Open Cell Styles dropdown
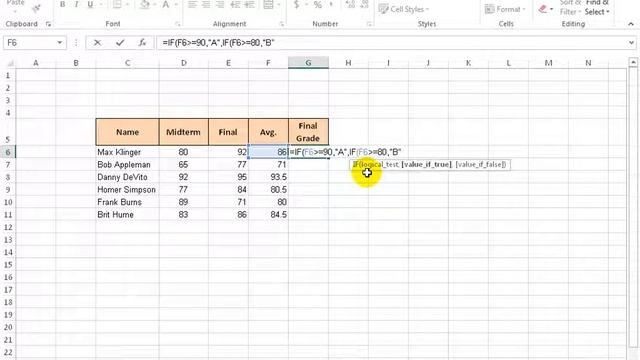This screenshot has width=640, height=360. [404, 9]
